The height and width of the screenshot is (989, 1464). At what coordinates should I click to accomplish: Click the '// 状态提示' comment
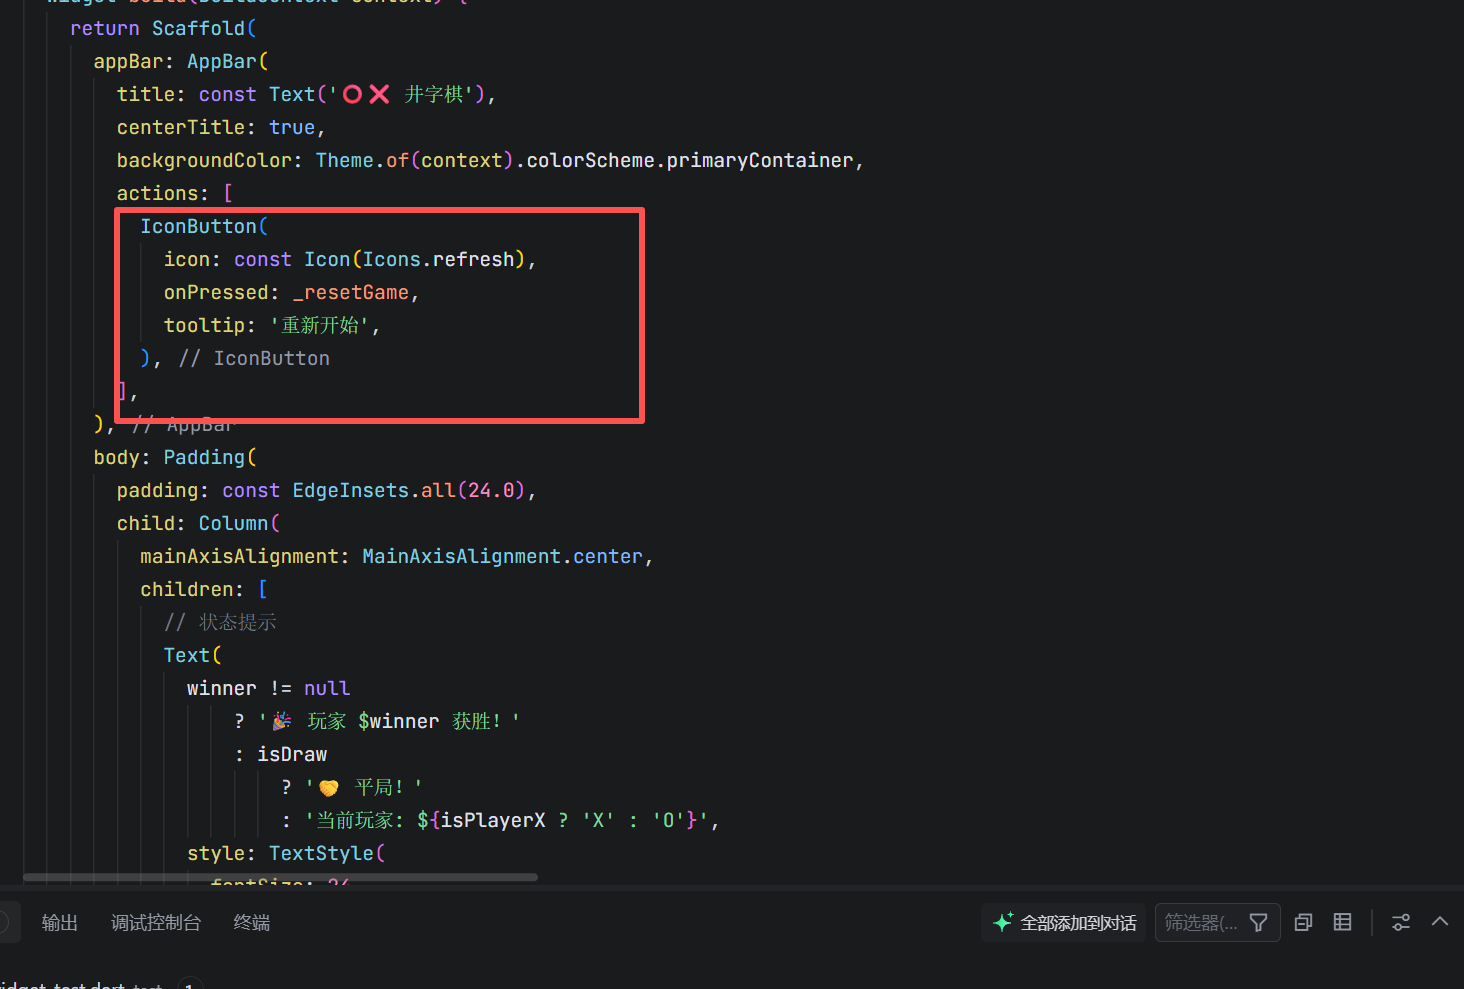coord(220,623)
